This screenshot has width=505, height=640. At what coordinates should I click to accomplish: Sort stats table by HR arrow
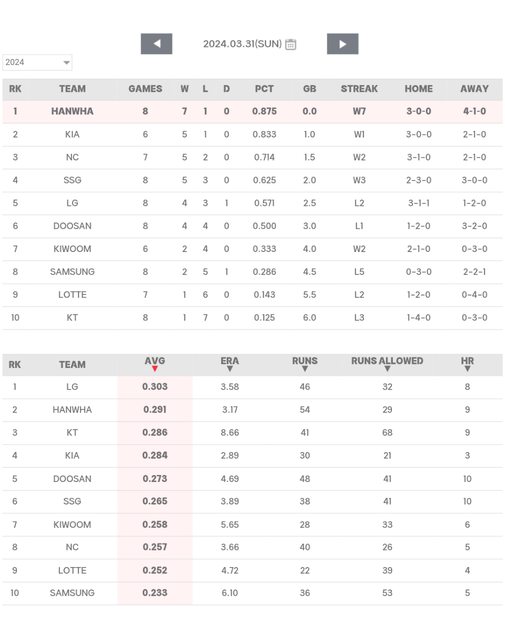click(x=467, y=369)
